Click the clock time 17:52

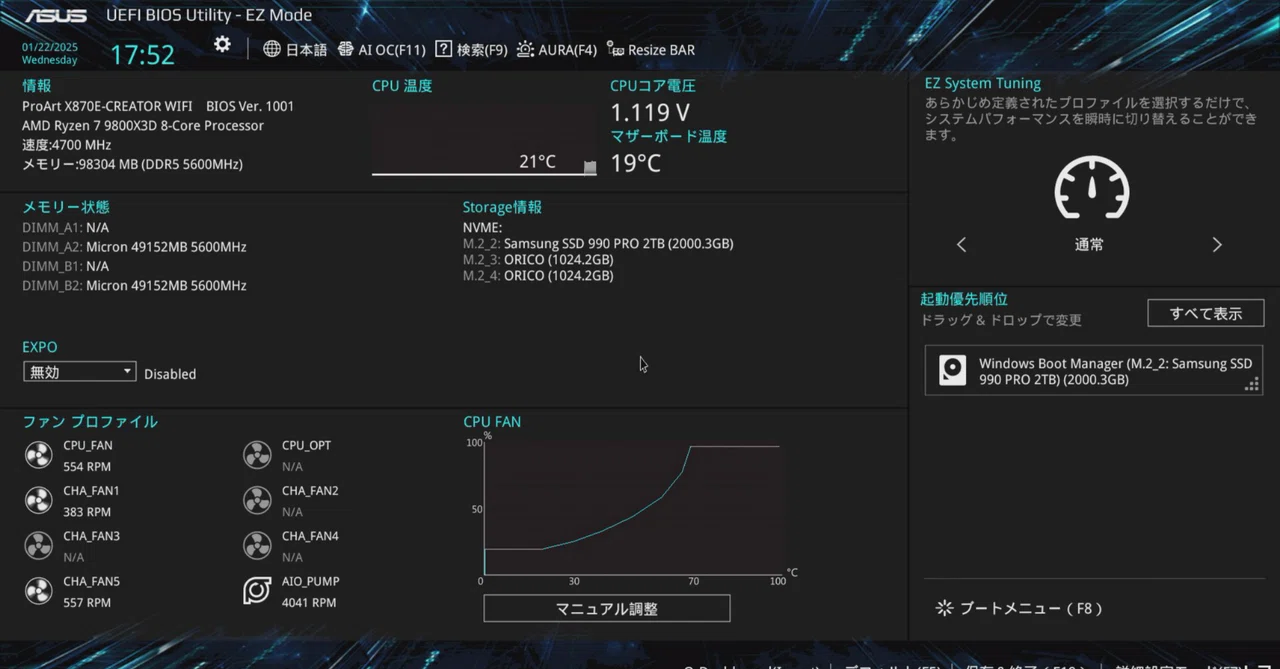[142, 55]
